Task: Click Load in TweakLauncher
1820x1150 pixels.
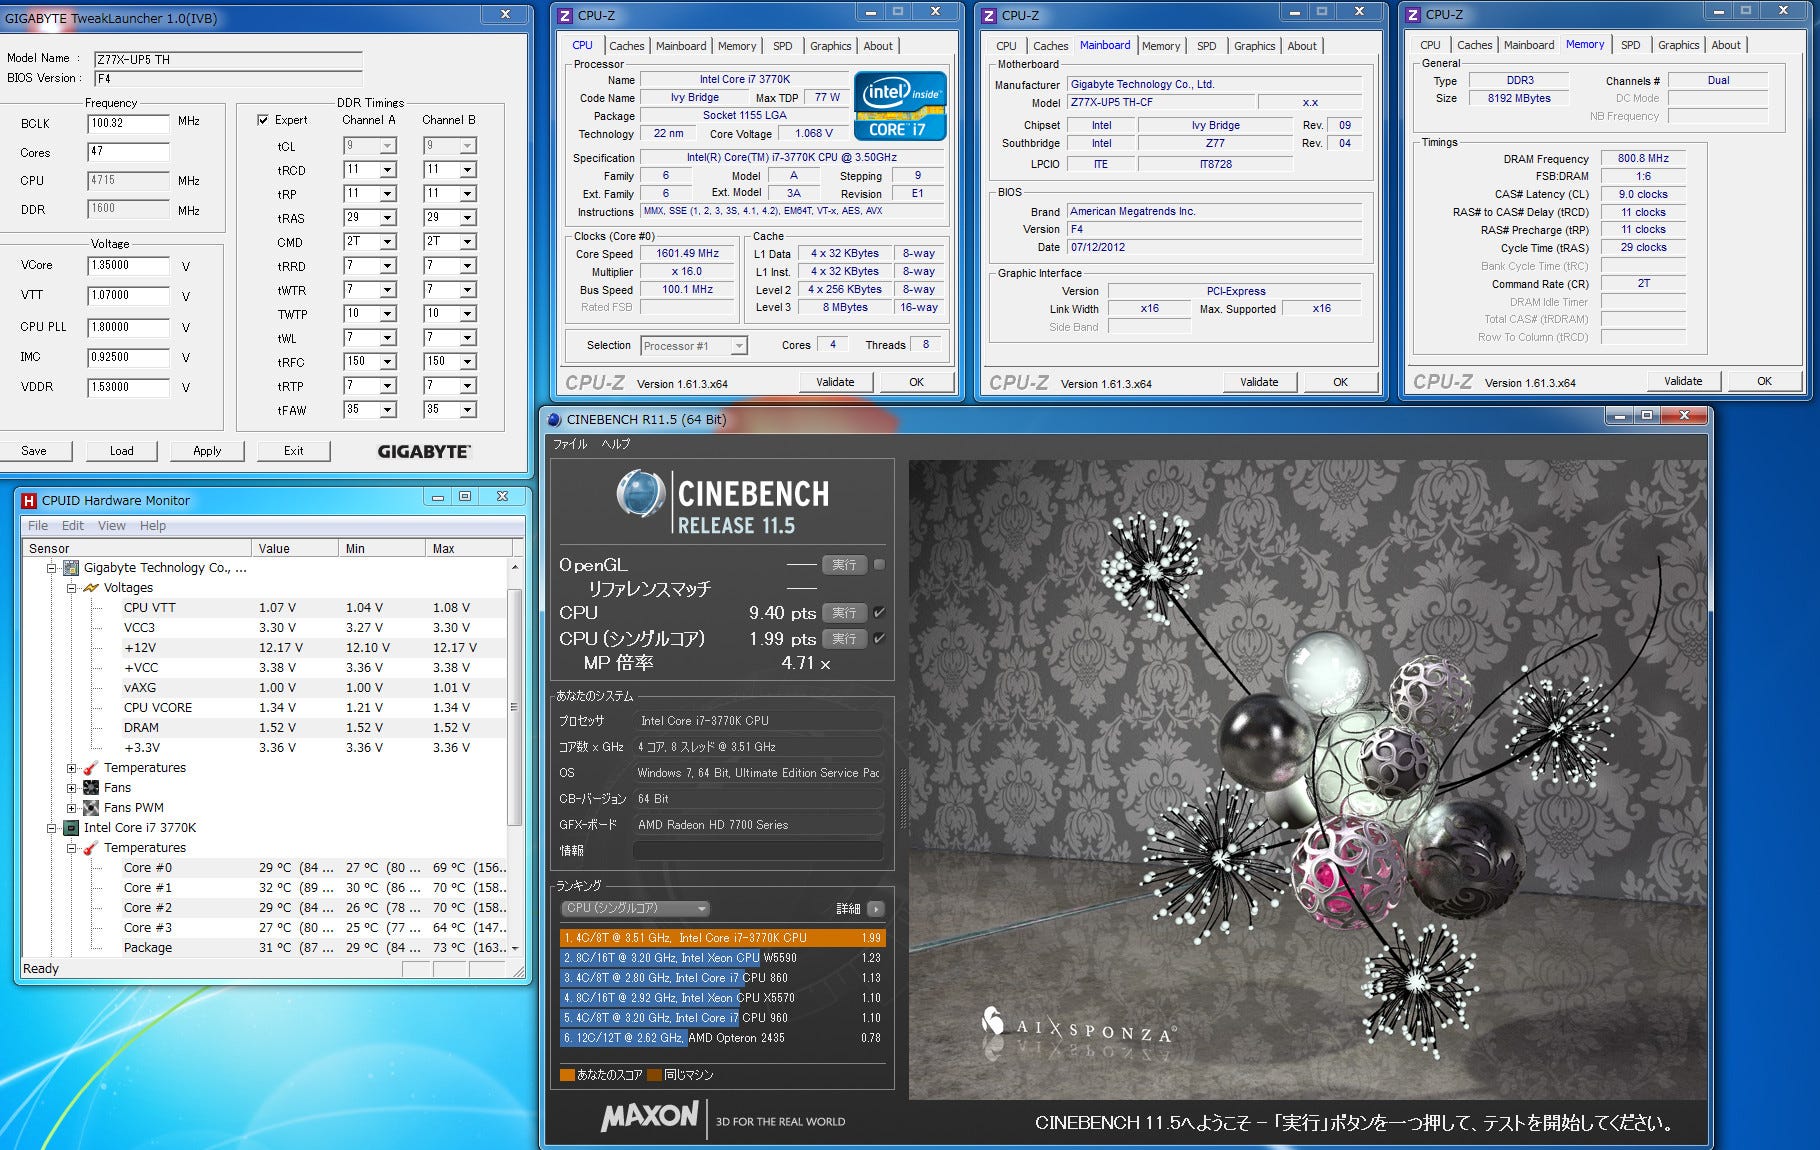Action: click(x=121, y=451)
